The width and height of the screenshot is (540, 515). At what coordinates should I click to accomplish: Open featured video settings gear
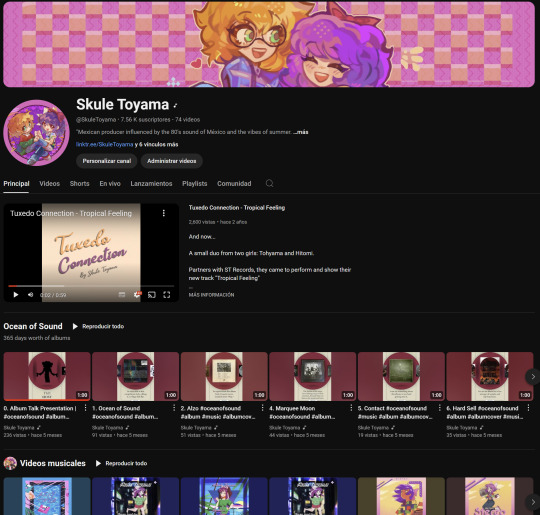137,295
